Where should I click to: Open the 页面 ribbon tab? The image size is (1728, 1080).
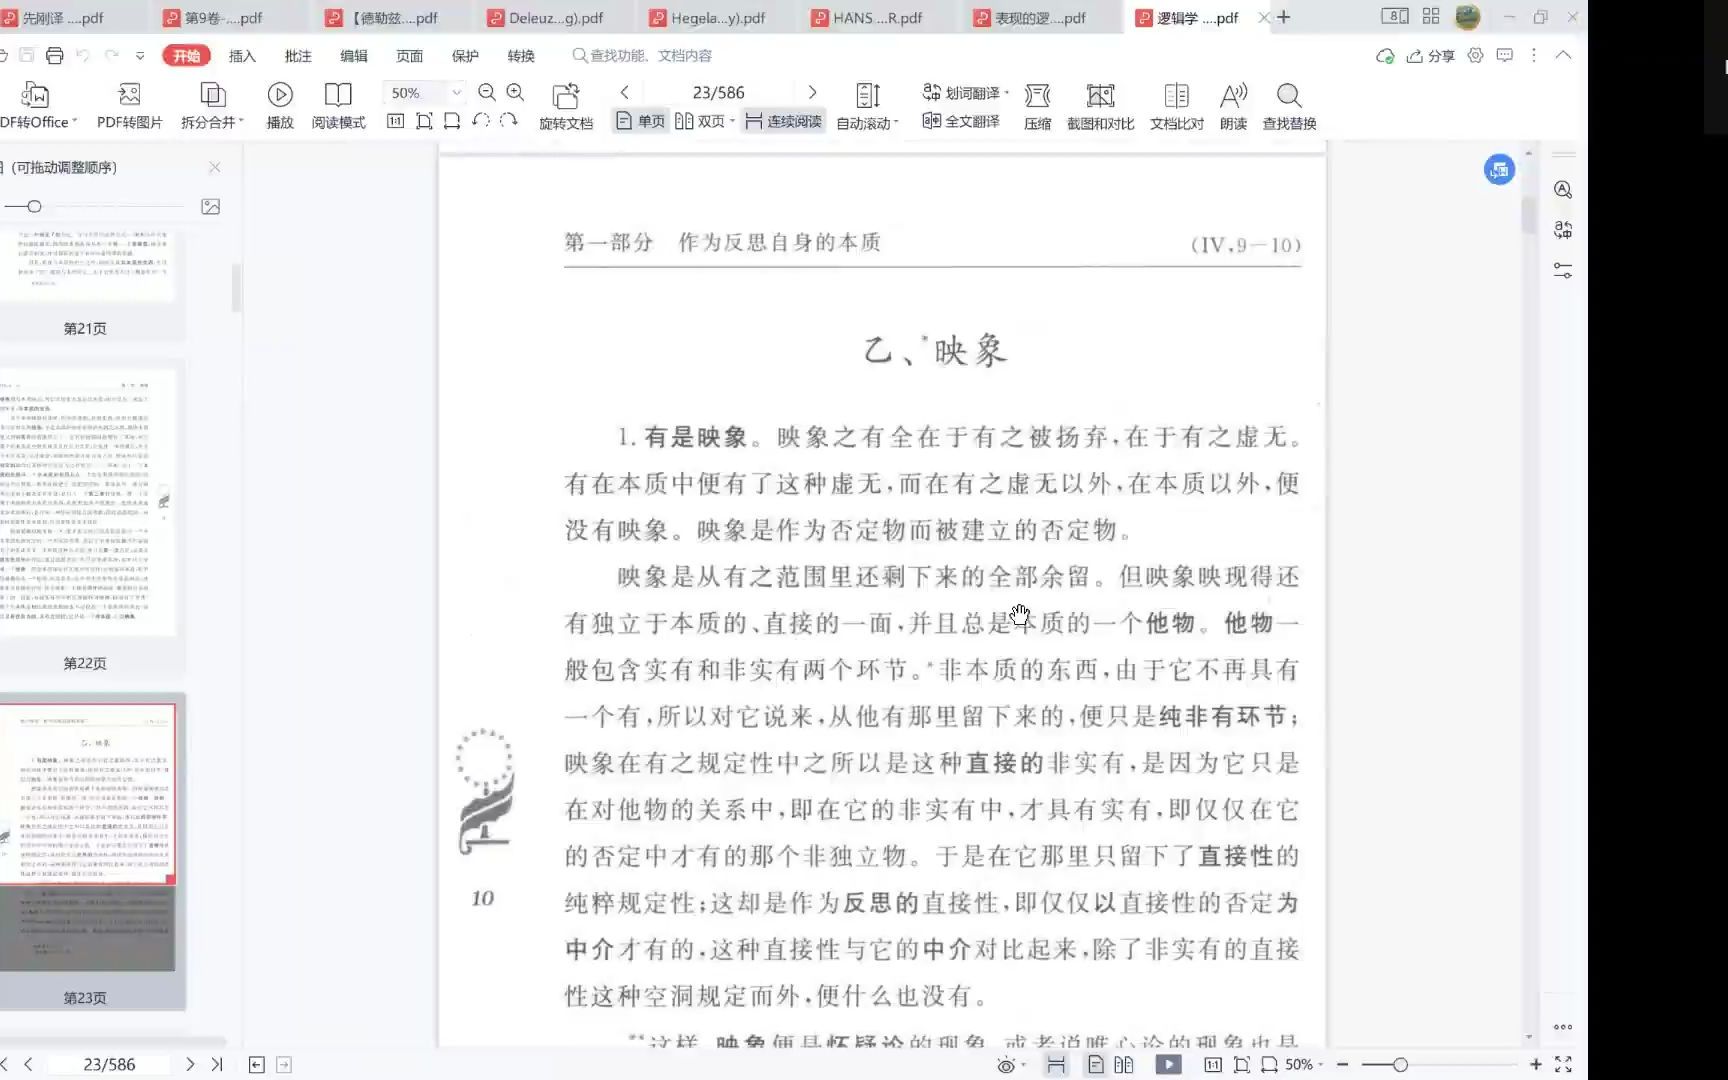click(x=410, y=56)
